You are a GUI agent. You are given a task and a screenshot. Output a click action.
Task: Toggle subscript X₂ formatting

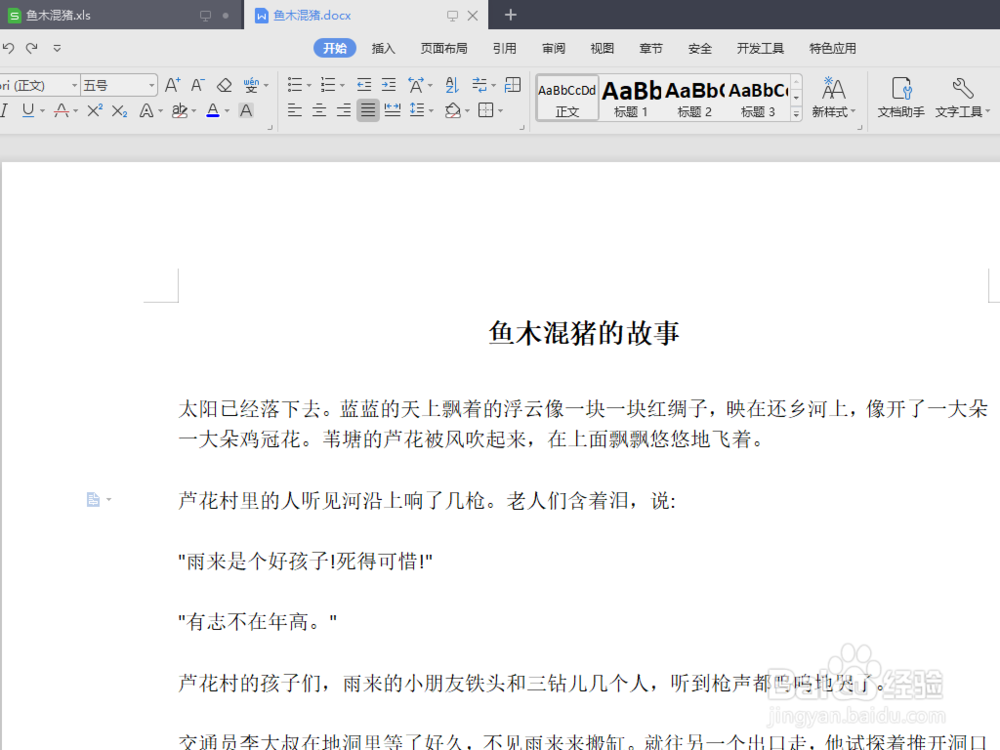click(x=119, y=110)
